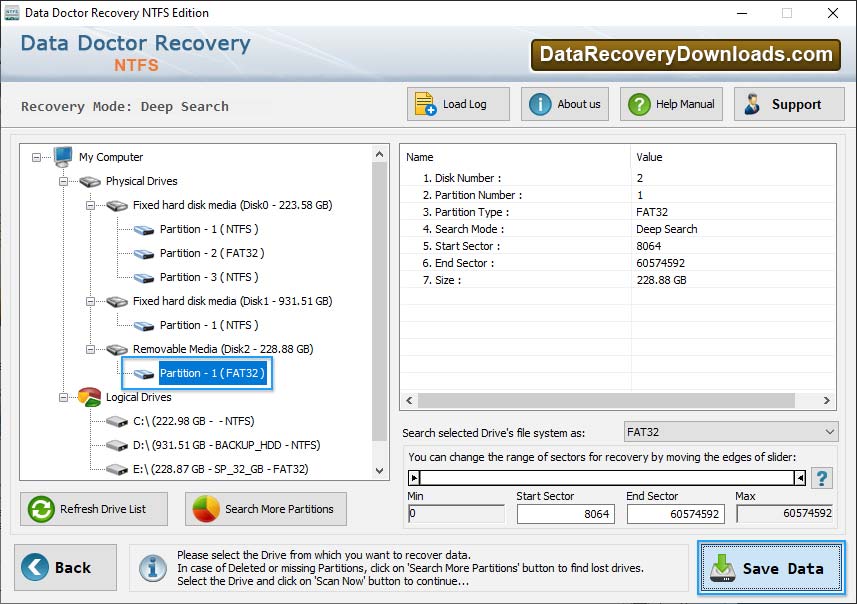Viewport: 857px width, 604px height.
Task: Collapse Fixed hard disk Disk1 node
Action: tap(91, 302)
